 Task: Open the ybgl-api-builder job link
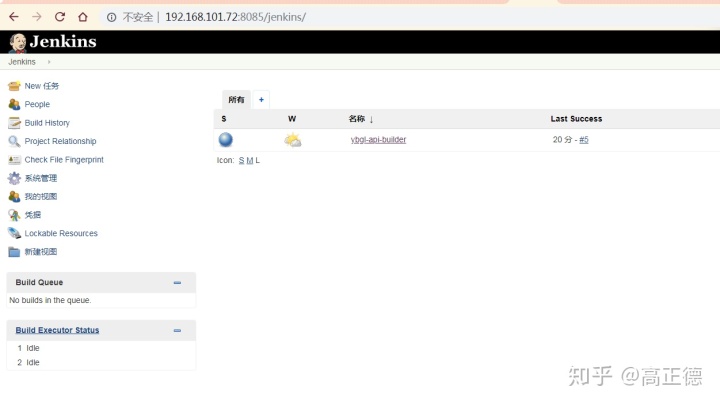coord(378,140)
